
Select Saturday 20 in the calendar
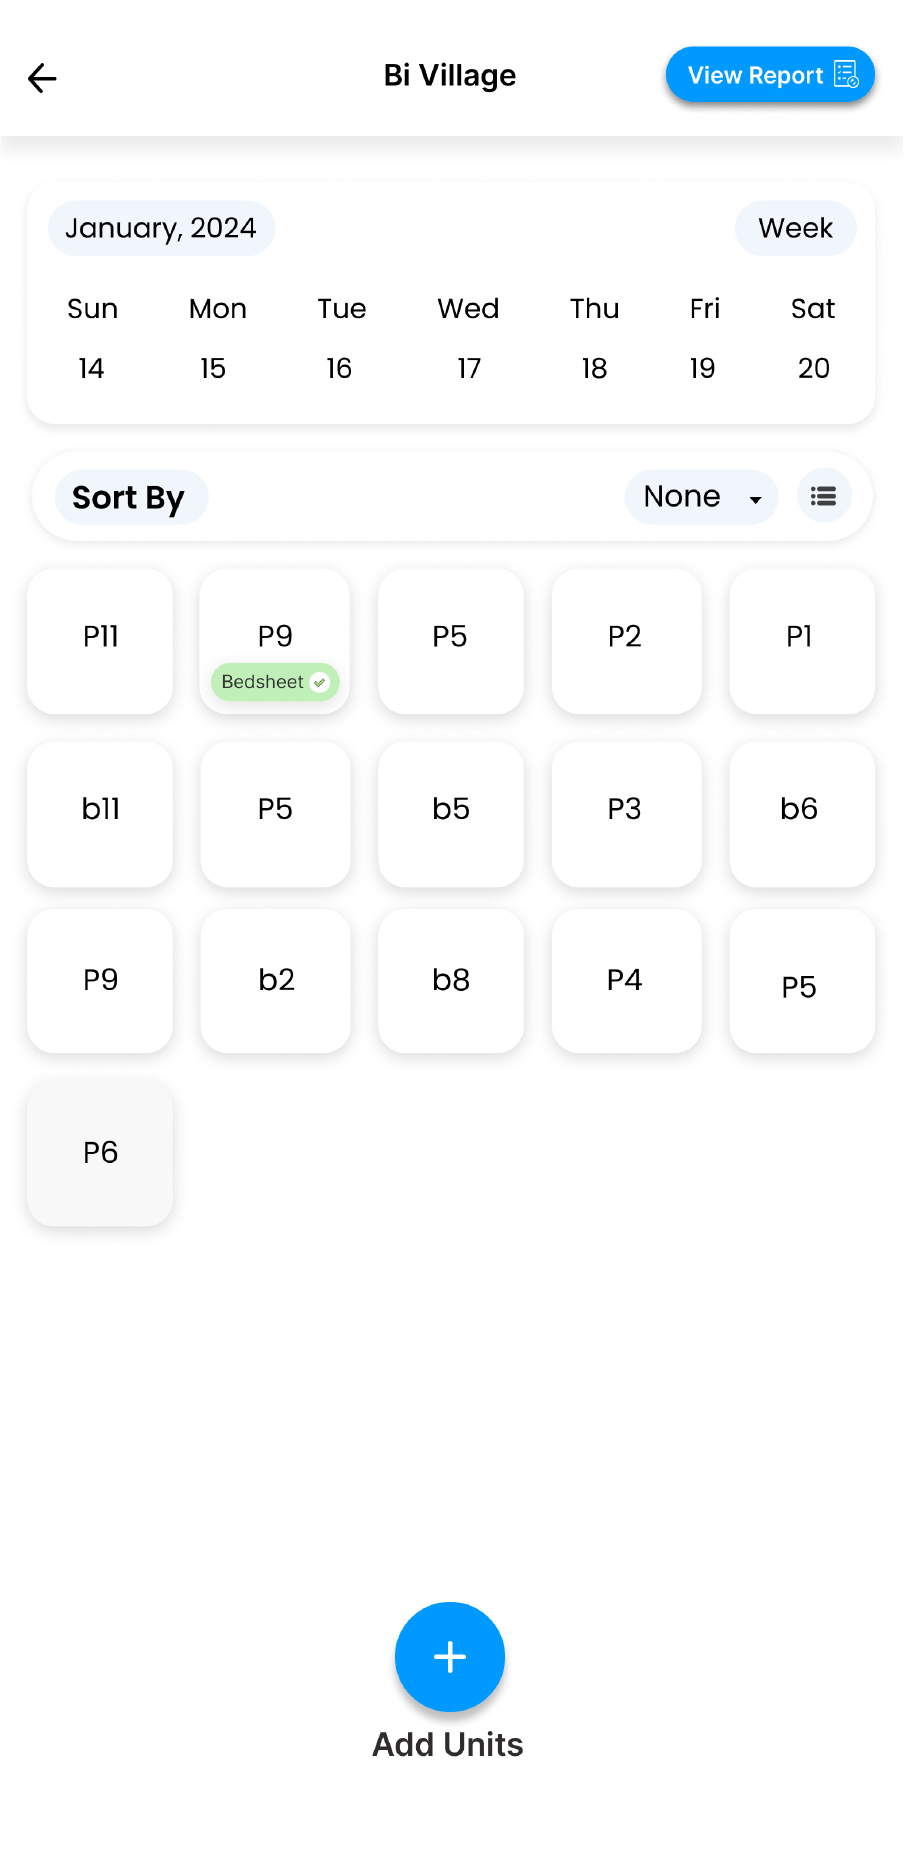813,368
